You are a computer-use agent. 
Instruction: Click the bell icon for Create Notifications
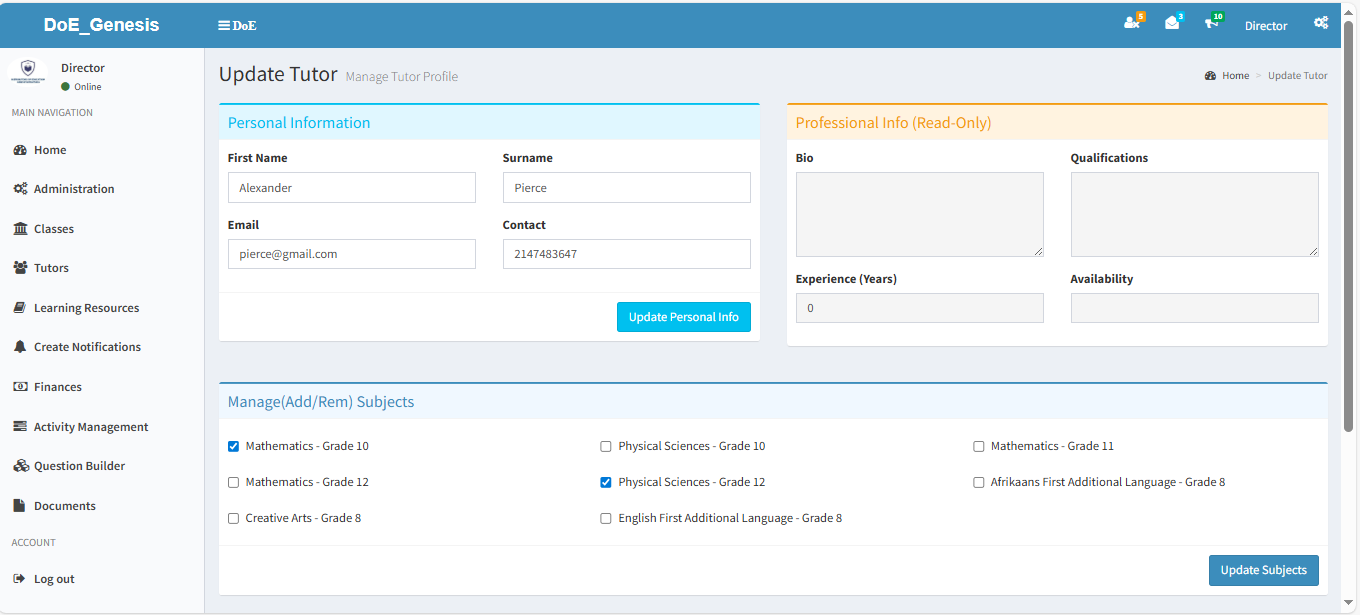tap(20, 347)
